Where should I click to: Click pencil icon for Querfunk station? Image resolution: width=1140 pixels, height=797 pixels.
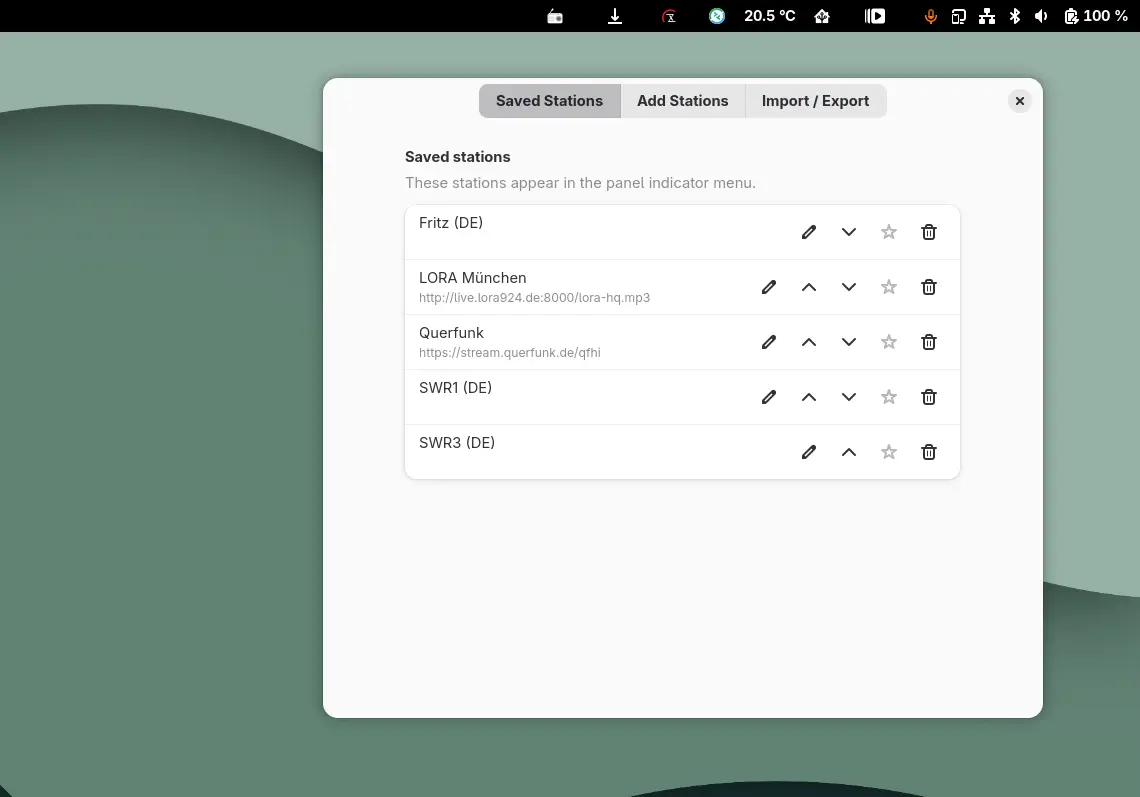point(769,342)
